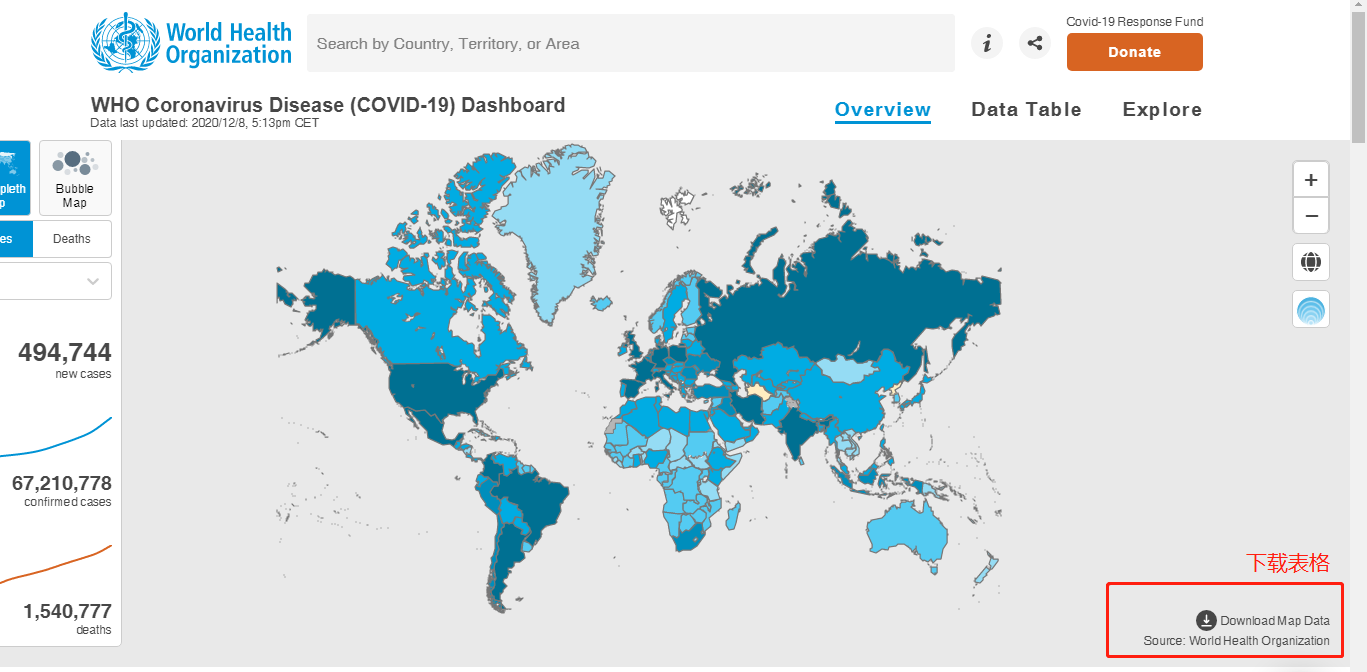Click the blue concentric-arcs map icon
1367x672 pixels.
(x=1311, y=310)
